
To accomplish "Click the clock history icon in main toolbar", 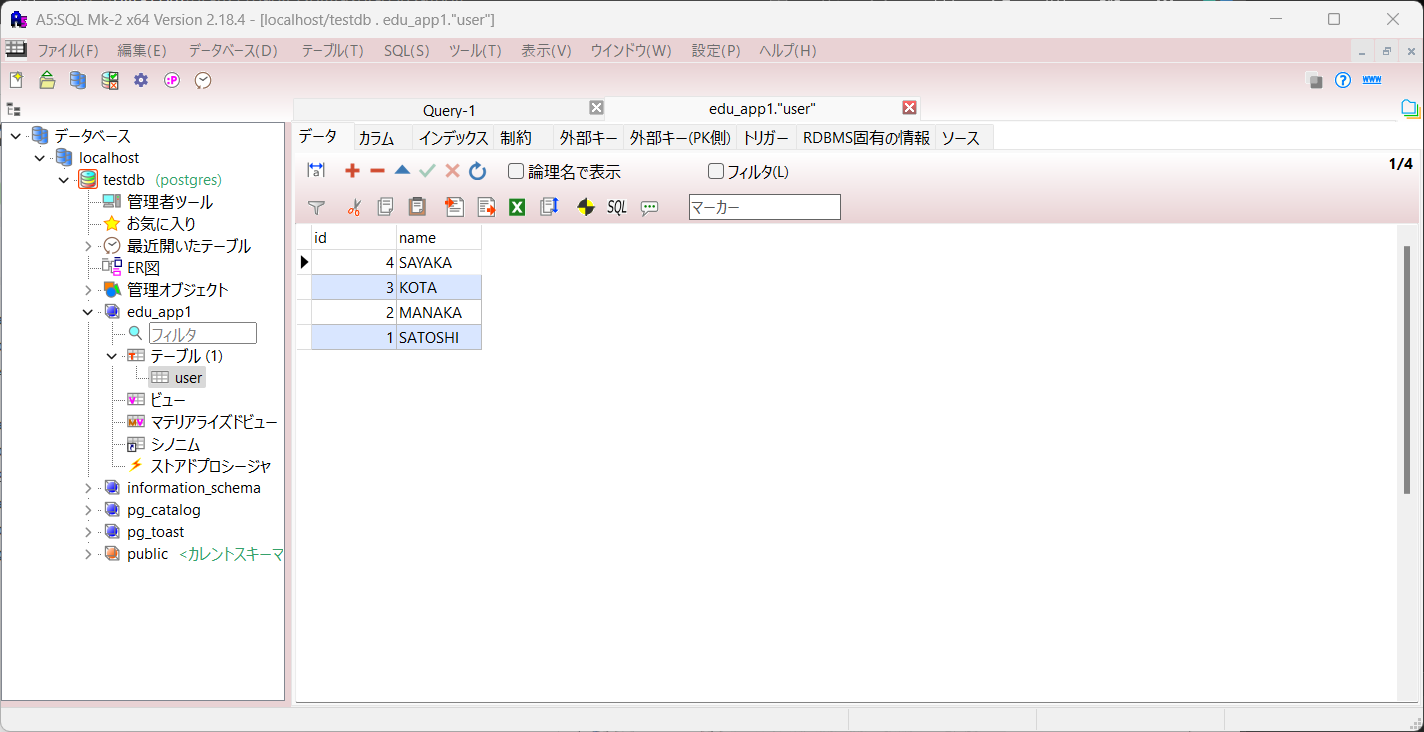I will point(203,80).
